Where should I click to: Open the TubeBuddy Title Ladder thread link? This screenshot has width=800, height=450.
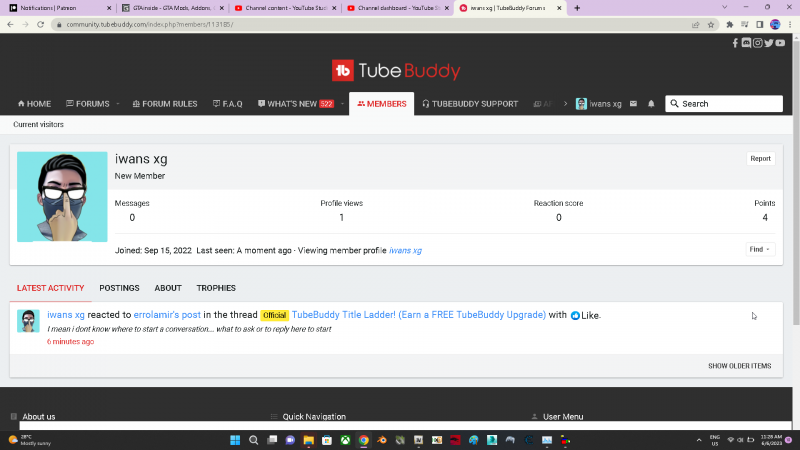[x=418, y=315]
